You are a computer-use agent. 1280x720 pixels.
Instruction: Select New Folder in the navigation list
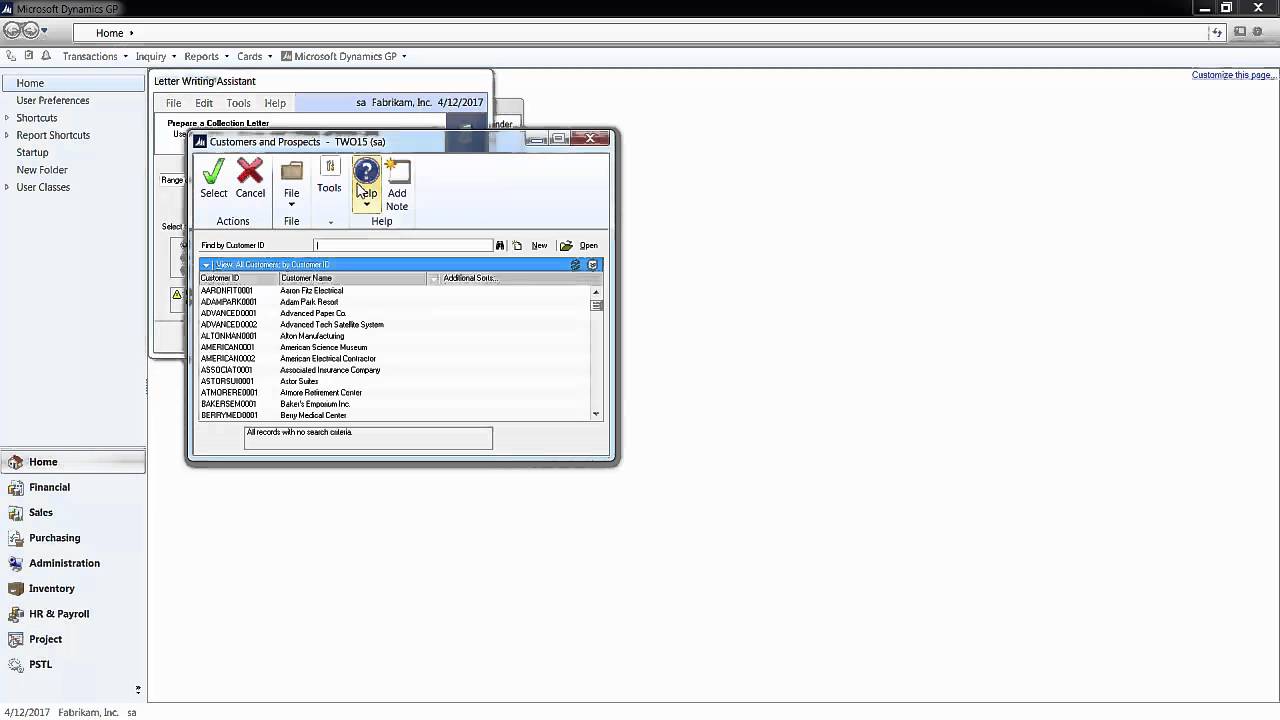click(x=42, y=170)
